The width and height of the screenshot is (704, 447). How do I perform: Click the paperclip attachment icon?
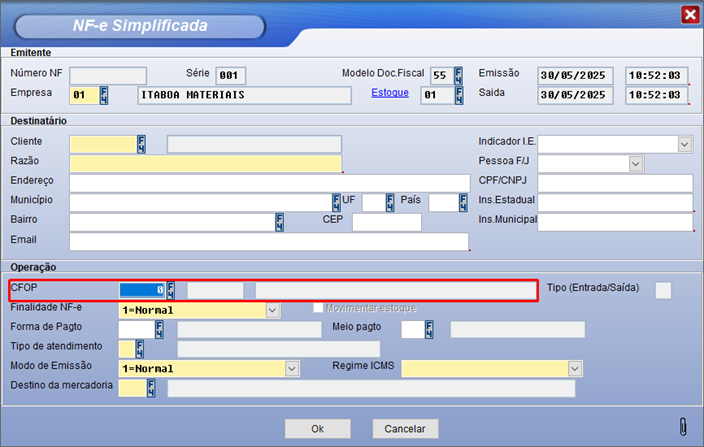(x=683, y=427)
